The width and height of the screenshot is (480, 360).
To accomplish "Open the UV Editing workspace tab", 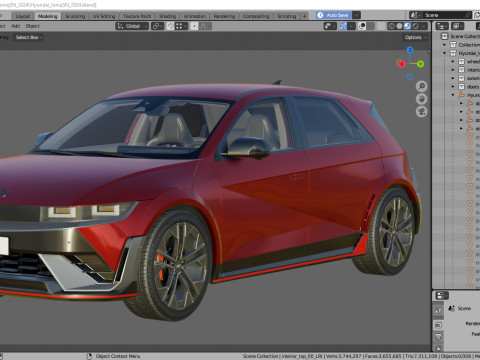I will click(x=104, y=16).
